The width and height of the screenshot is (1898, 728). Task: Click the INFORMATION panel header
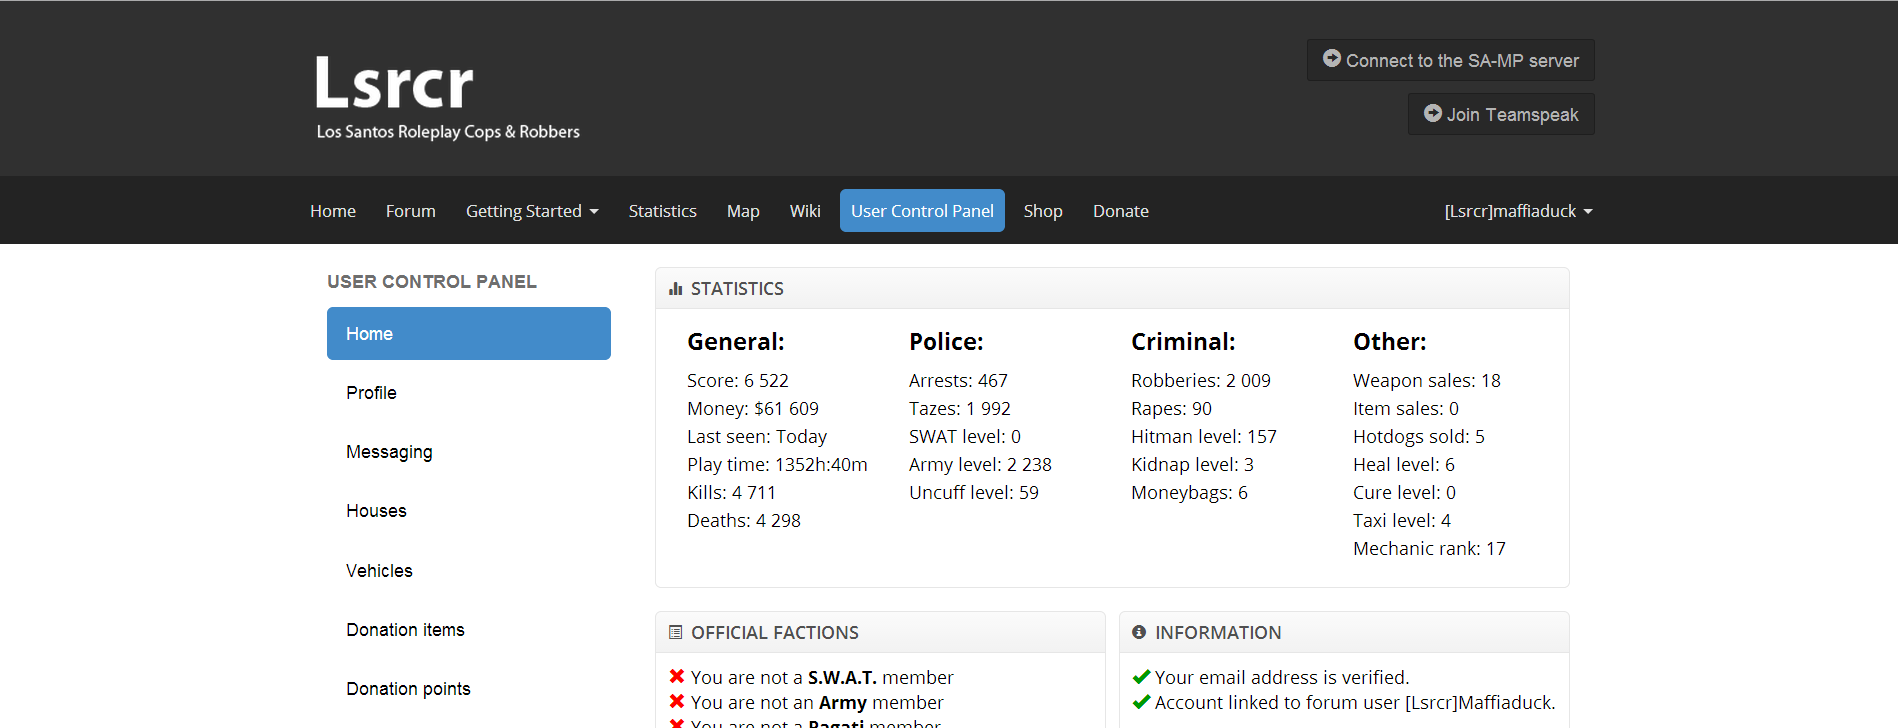pyautogui.click(x=1344, y=632)
